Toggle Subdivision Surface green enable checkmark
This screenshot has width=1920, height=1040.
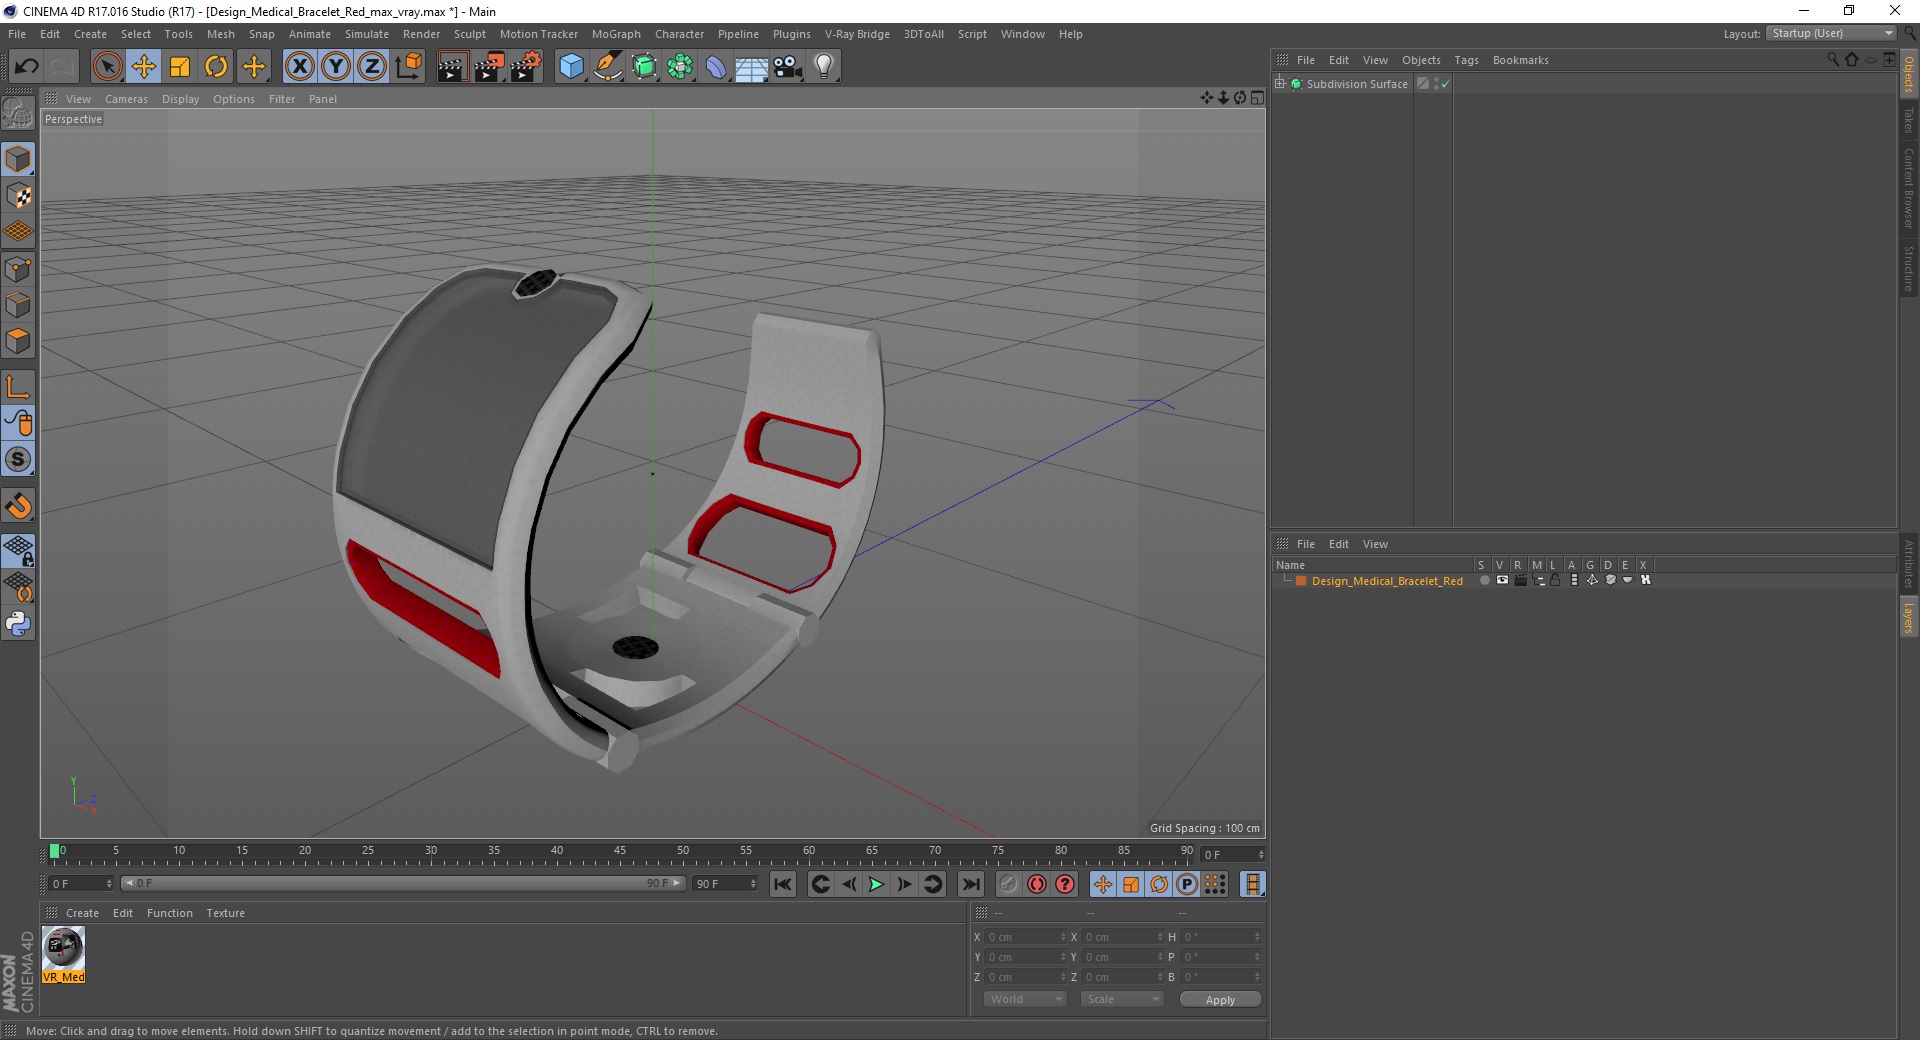(1445, 85)
